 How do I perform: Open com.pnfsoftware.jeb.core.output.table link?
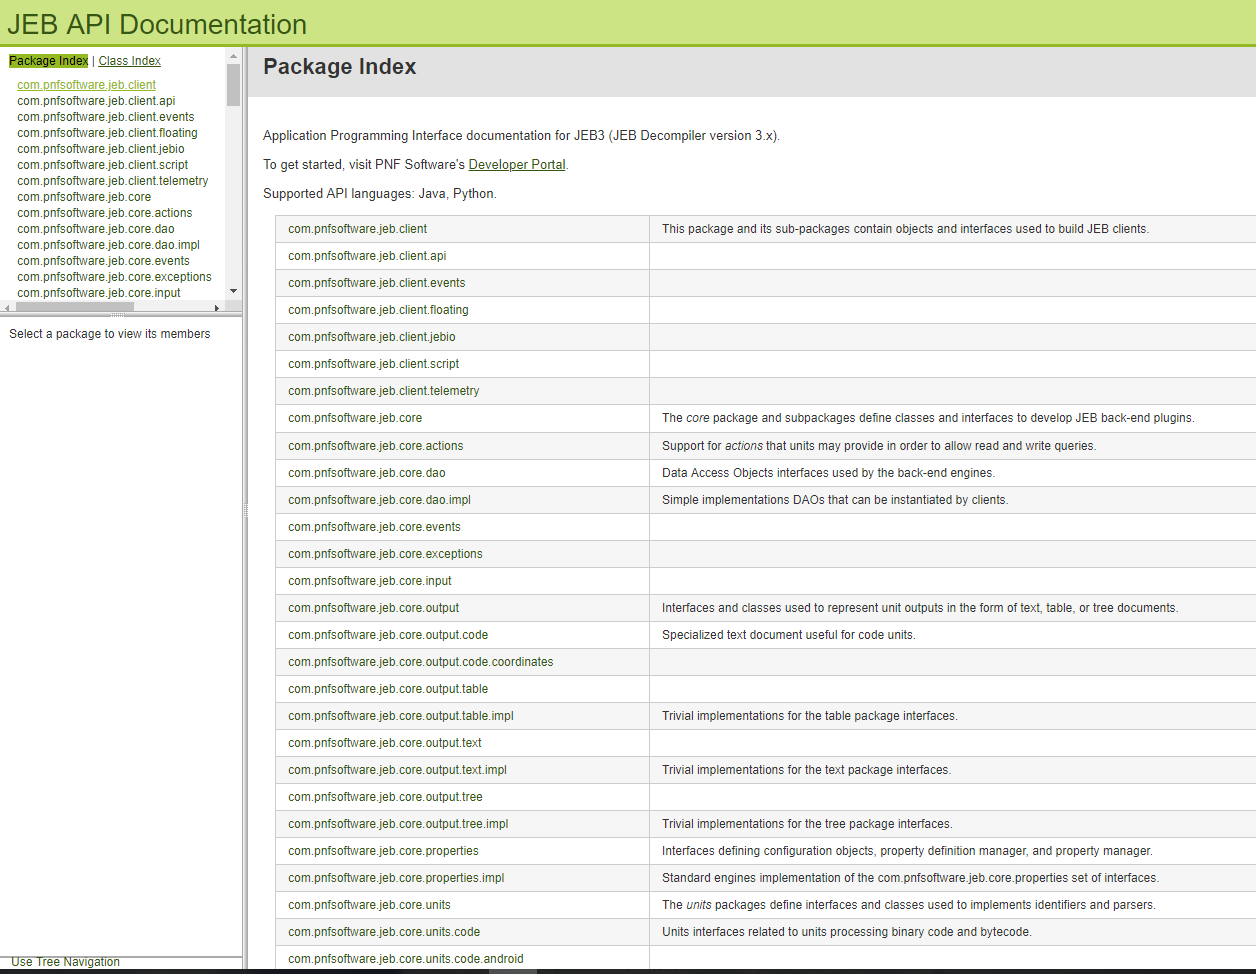(388, 689)
